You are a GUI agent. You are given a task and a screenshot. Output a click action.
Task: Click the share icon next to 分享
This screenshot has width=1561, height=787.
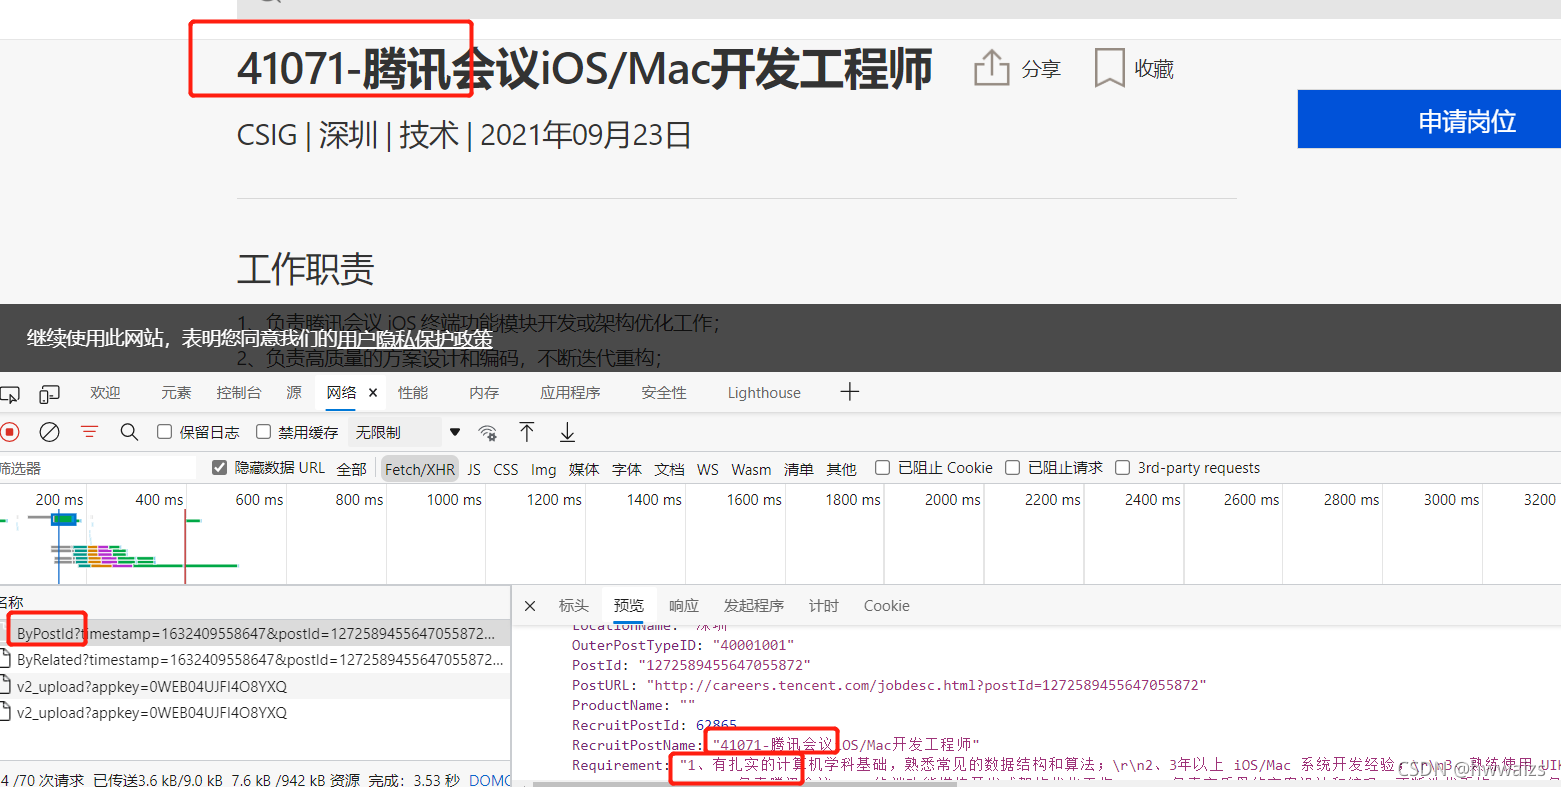(991, 68)
